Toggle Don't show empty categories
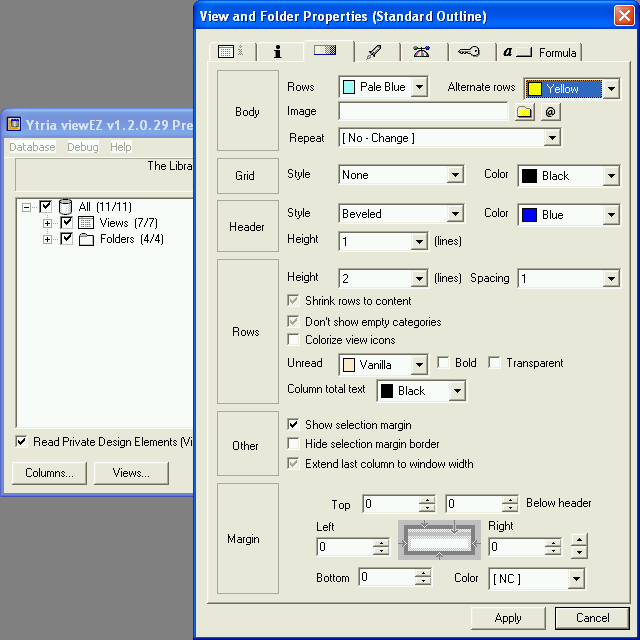The height and width of the screenshot is (640, 640). click(293, 322)
